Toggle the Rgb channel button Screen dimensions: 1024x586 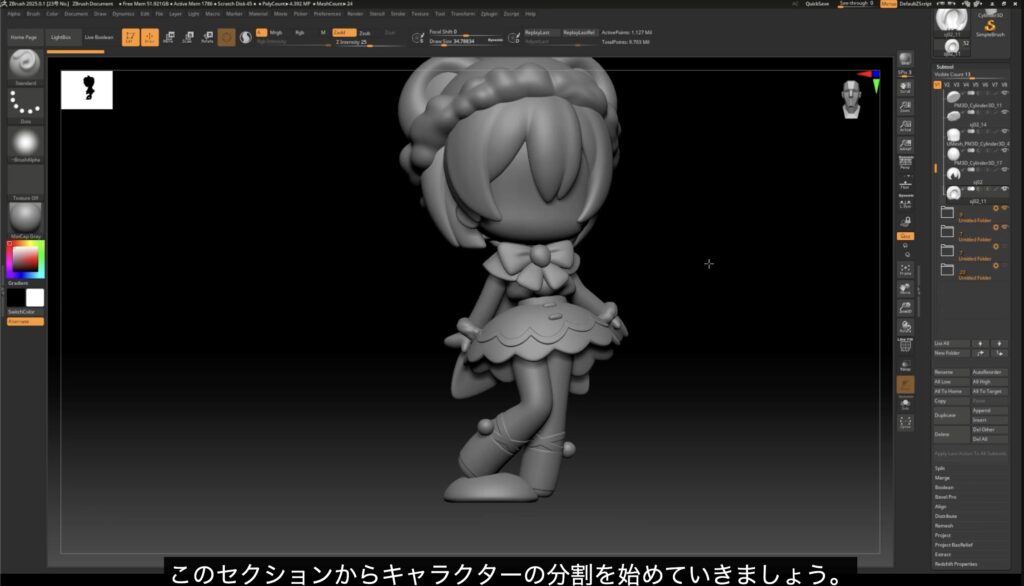point(300,33)
